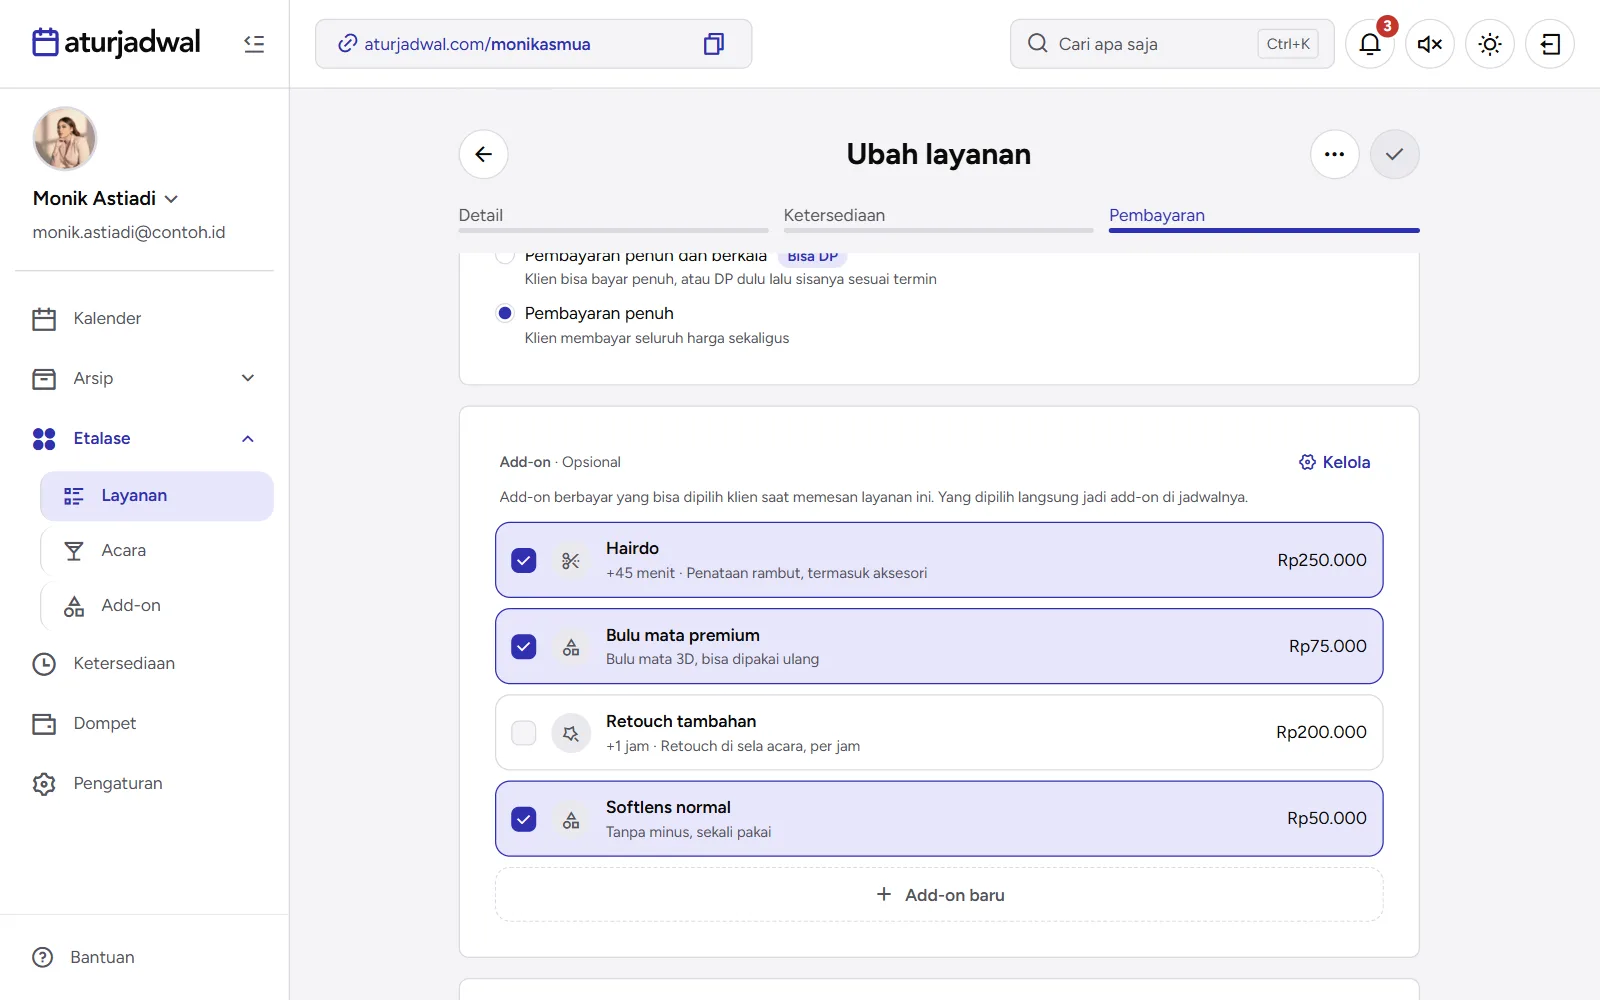Open the Bantuan help link
Screen dimensions: 1600x1000
pos(84,958)
